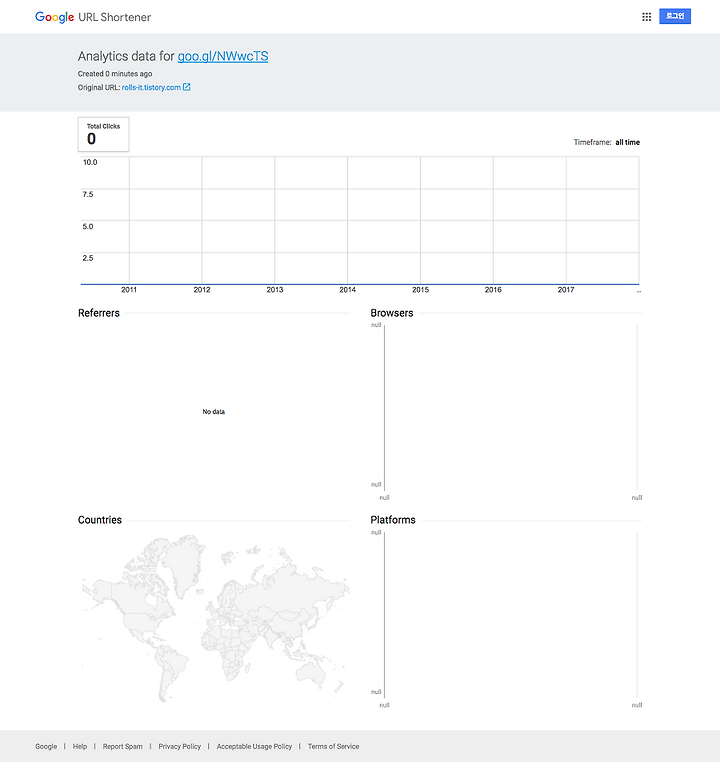
Task: Click the 2014 label on the chart axis
Action: pyautogui.click(x=347, y=290)
